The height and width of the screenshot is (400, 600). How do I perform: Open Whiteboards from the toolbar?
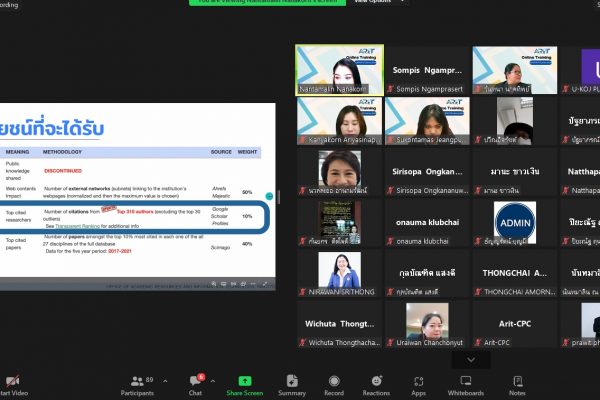coord(466,385)
